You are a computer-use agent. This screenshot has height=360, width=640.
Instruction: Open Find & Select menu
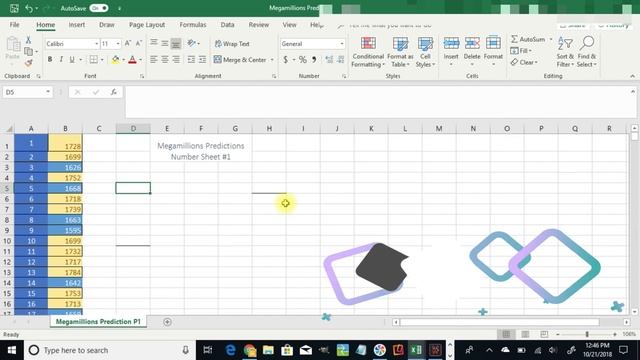click(587, 52)
